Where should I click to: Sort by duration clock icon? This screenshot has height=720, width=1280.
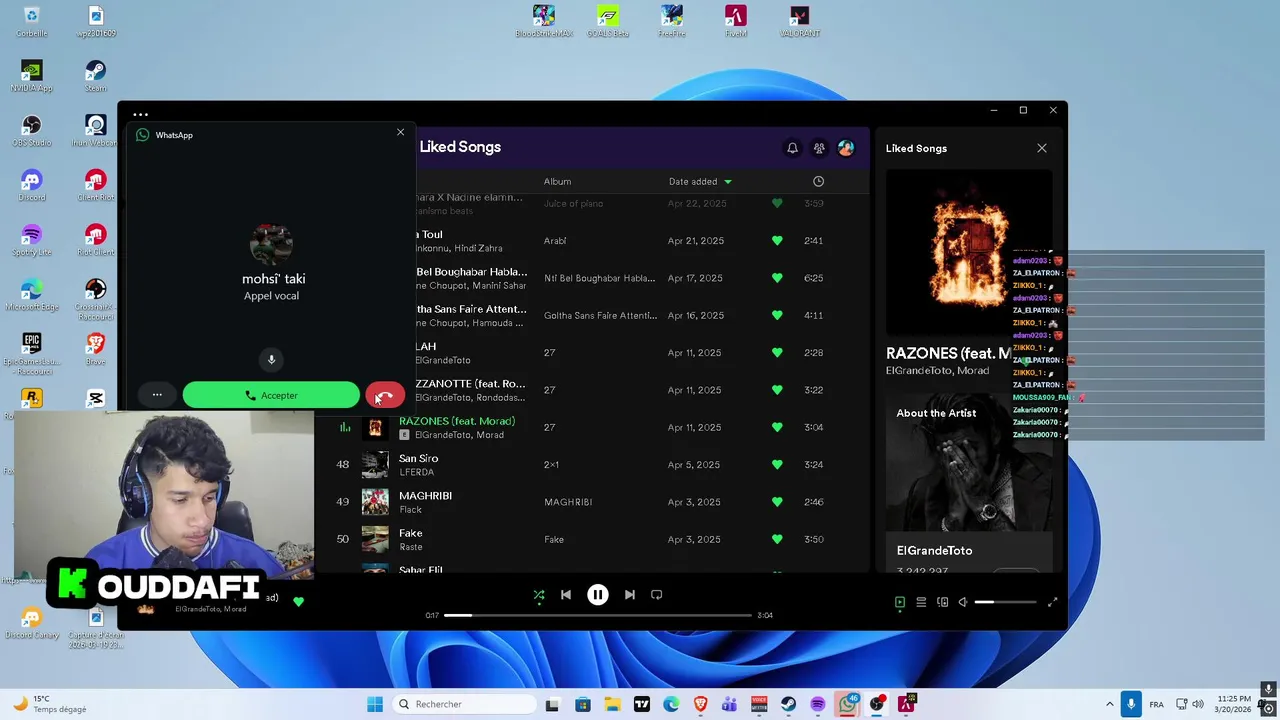[x=818, y=181]
